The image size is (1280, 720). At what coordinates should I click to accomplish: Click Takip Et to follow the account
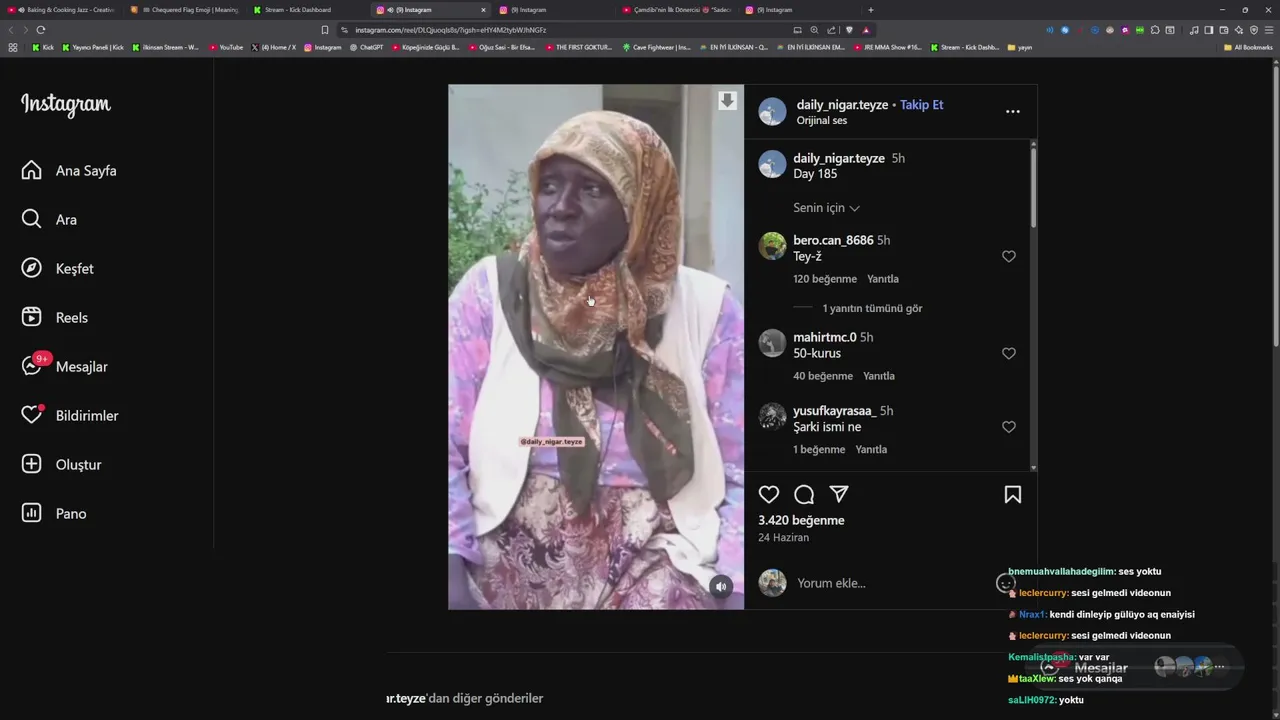(x=921, y=105)
